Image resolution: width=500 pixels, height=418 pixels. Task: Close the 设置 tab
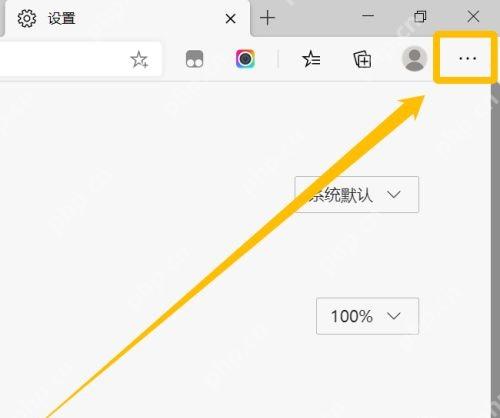pos(231,19)
